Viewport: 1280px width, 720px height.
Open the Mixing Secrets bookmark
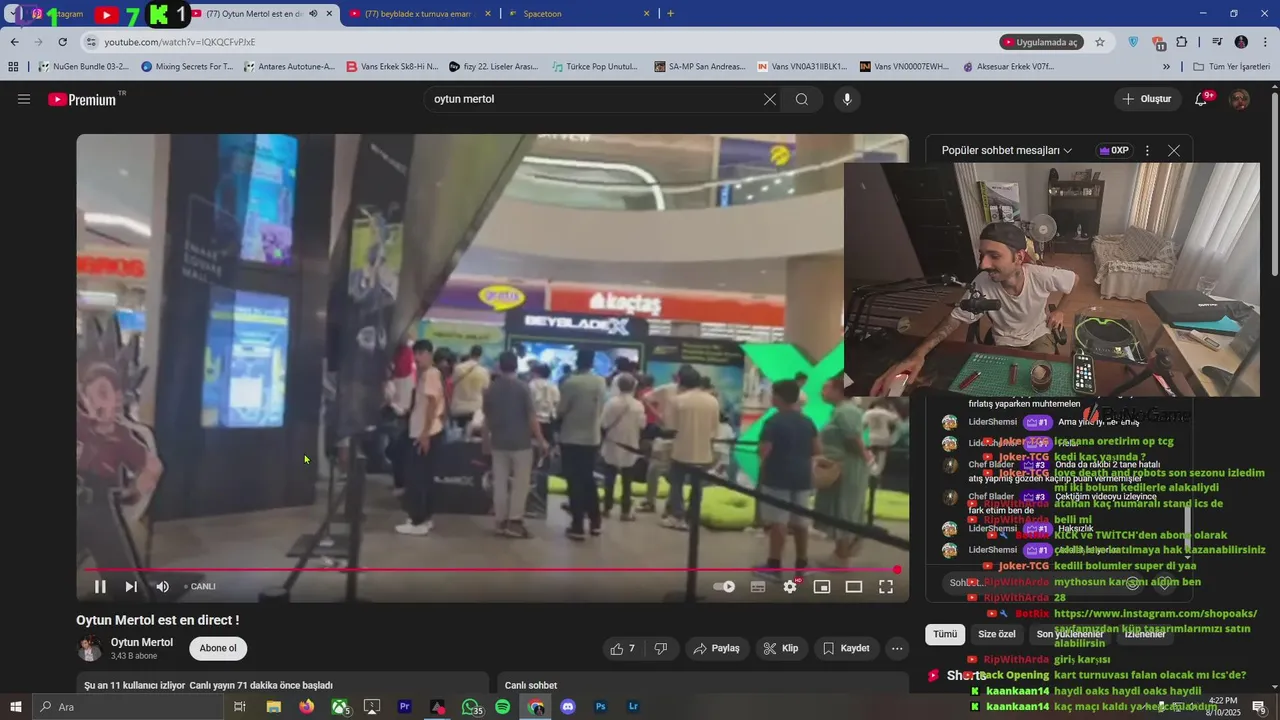coord(188,66)
